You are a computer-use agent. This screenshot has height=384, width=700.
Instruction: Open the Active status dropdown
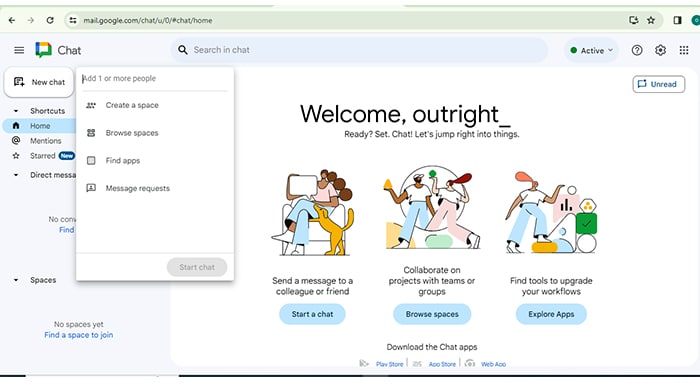(x=592, y=50)
